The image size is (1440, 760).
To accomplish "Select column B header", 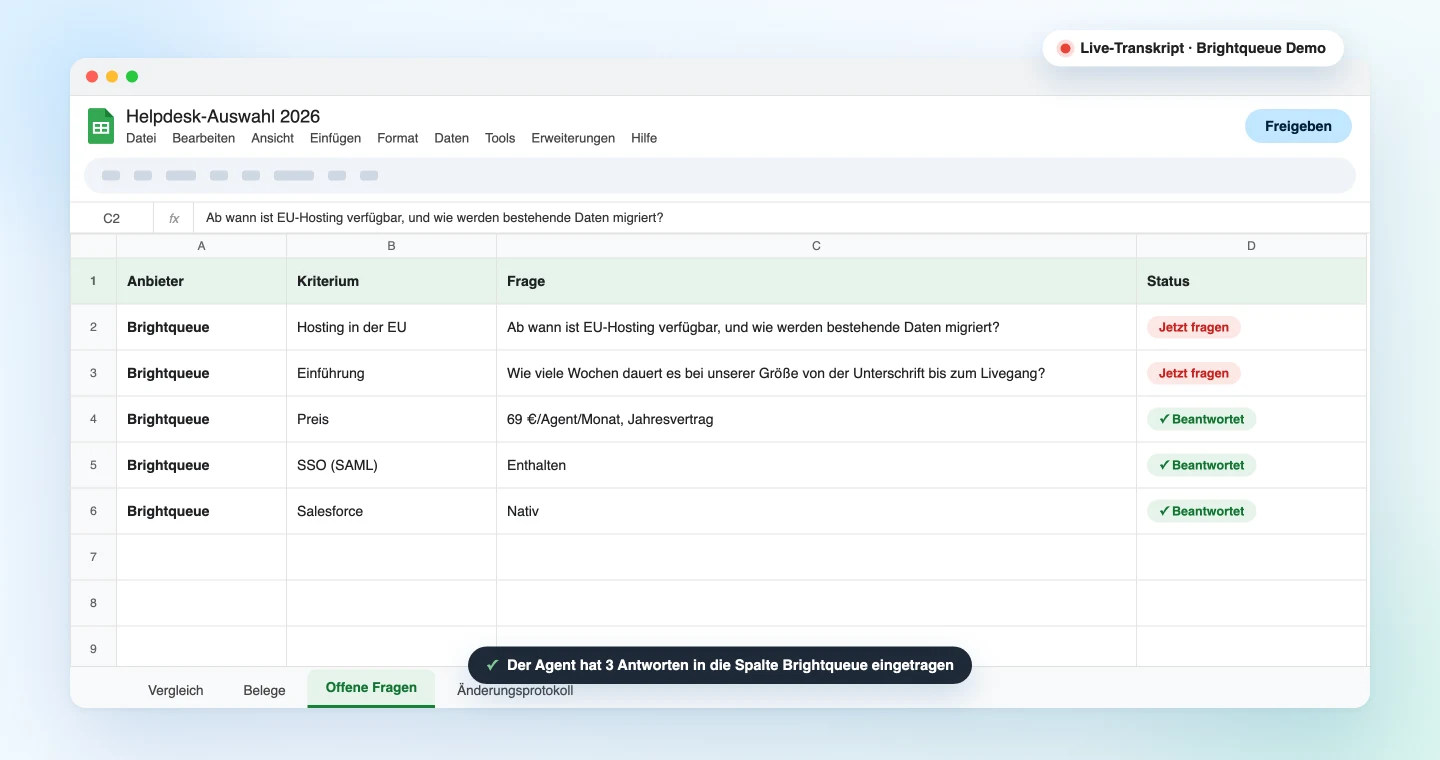I will (x=392, y=246).
